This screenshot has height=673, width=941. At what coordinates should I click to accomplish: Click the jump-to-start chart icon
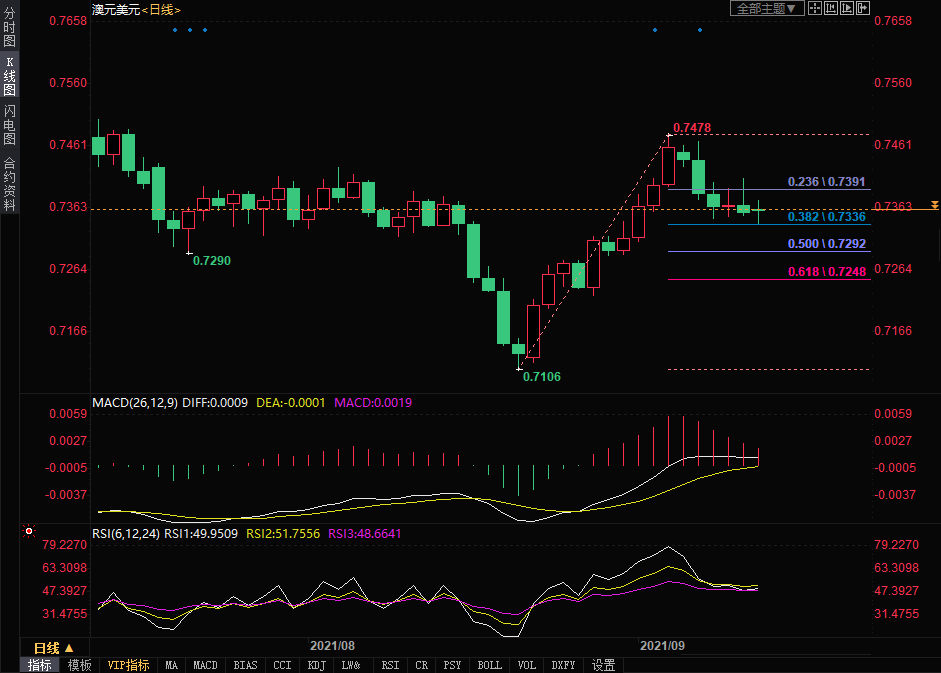831,8
